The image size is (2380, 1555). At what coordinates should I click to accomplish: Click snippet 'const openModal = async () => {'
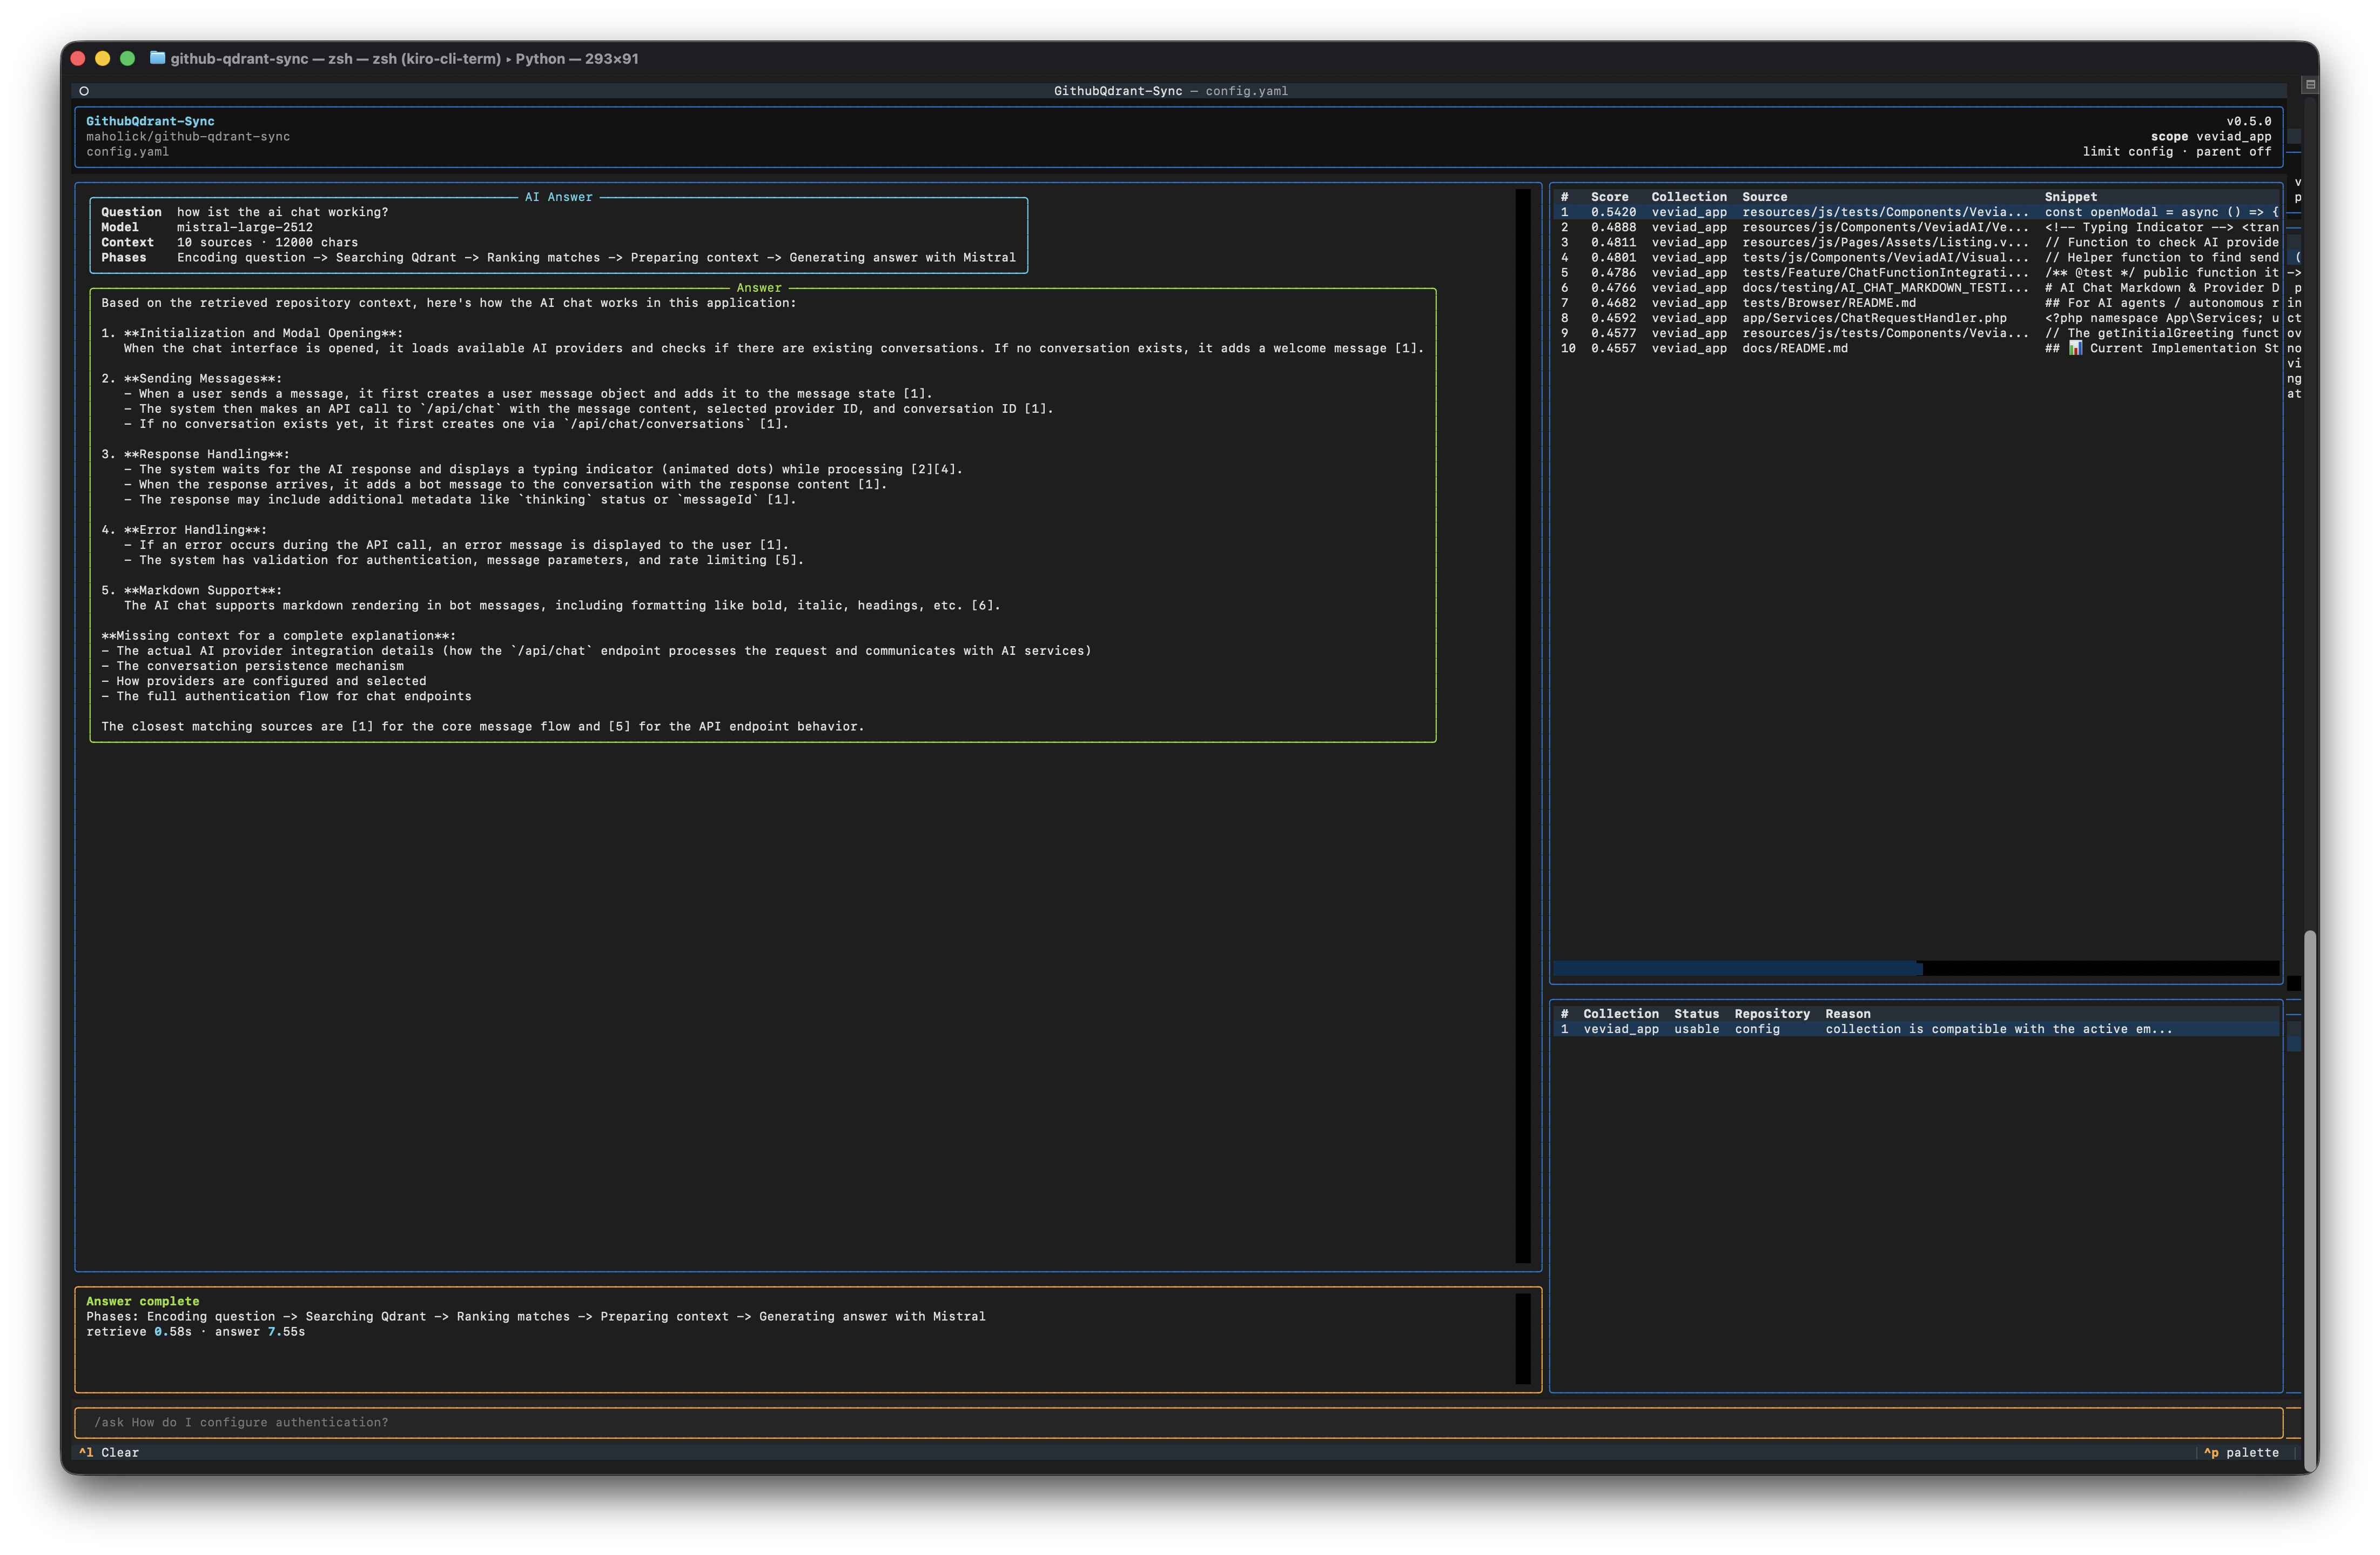point(2161,212)
